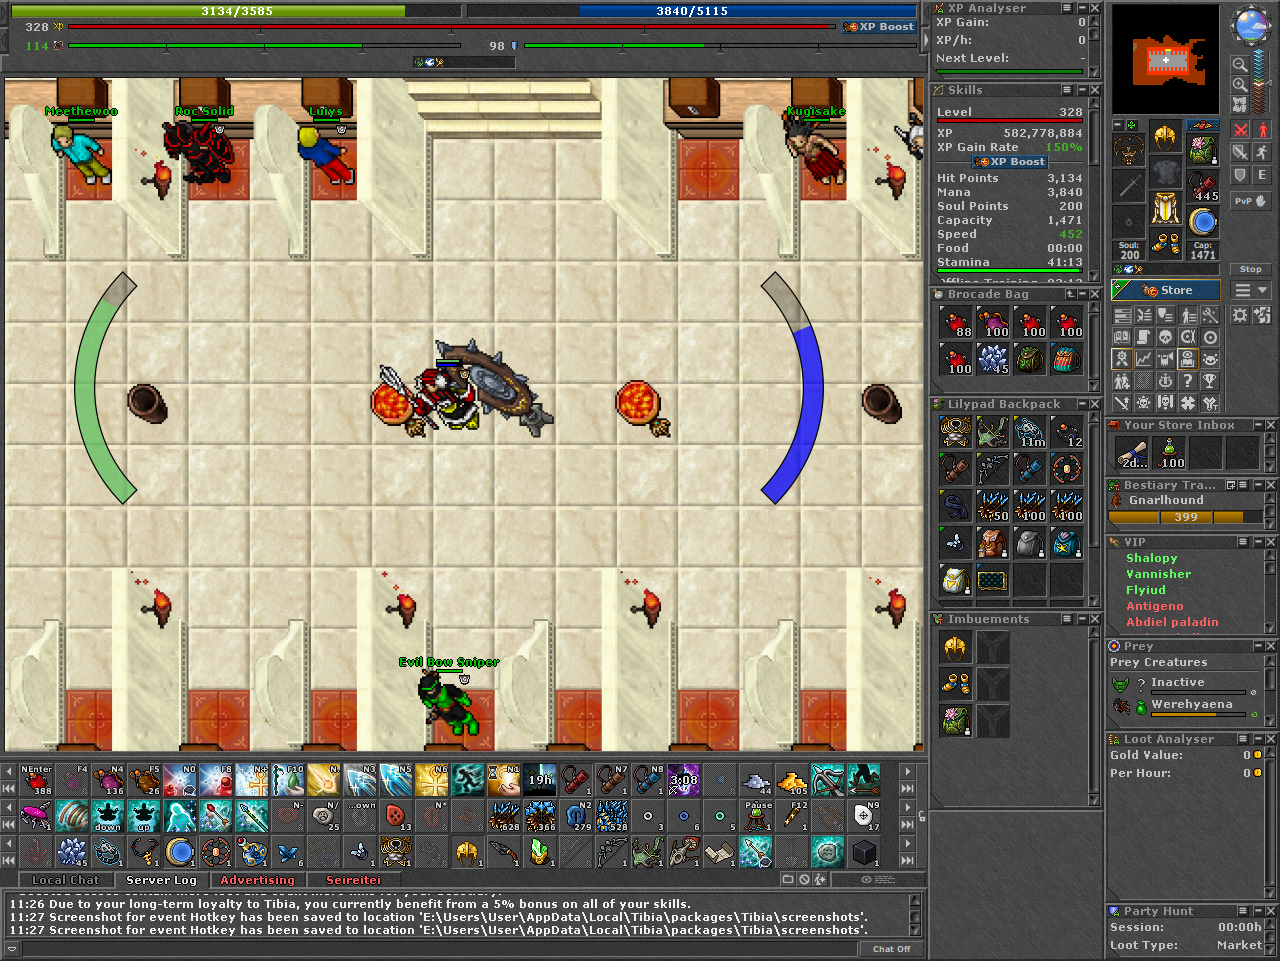
Task: Click the line chart analytics icon
Action: pos(1144,359)
